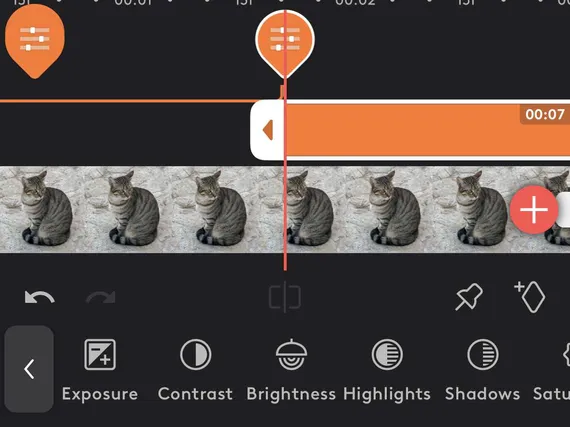The image size is (570, 427).
Task: Select the Exposure adjustment icon
Action: (100, 354)
